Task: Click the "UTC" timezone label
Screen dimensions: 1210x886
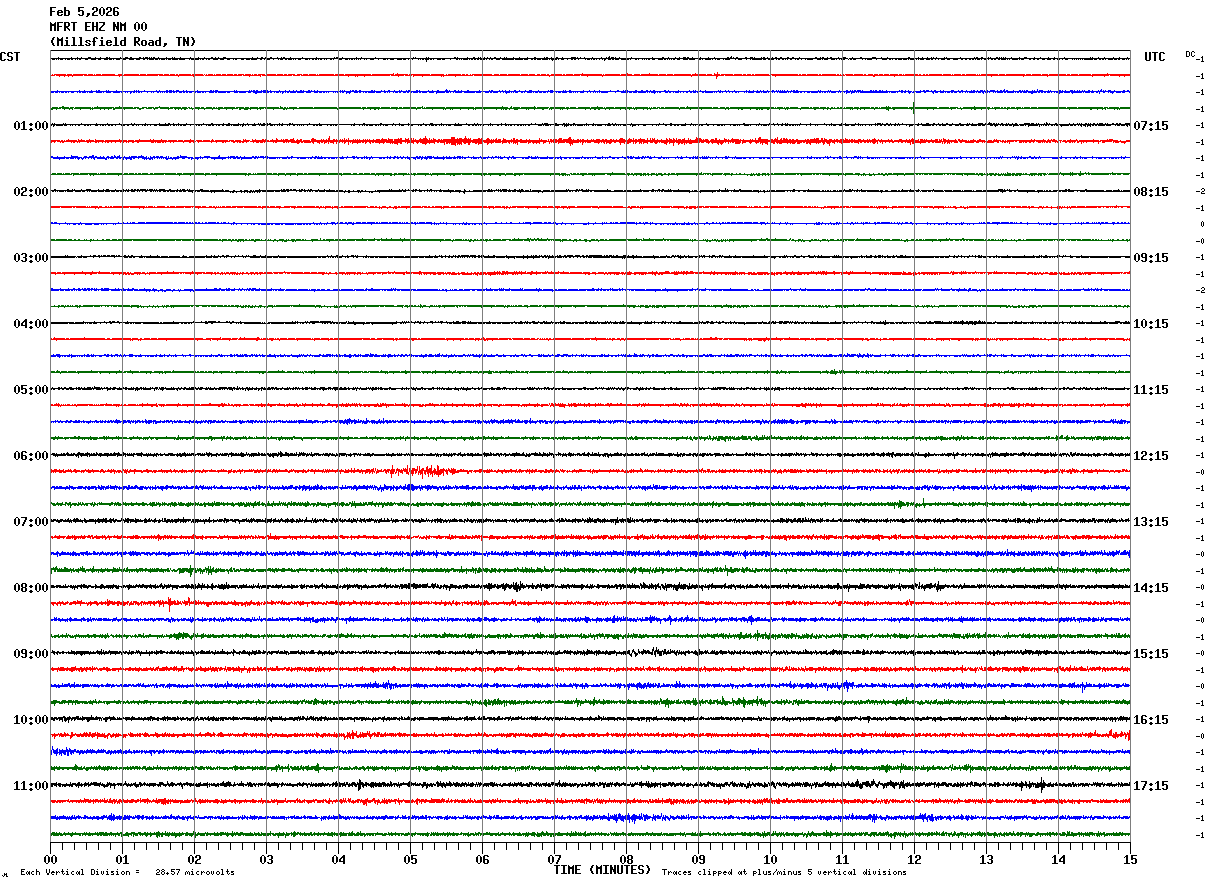Action: pos(1155,57)
